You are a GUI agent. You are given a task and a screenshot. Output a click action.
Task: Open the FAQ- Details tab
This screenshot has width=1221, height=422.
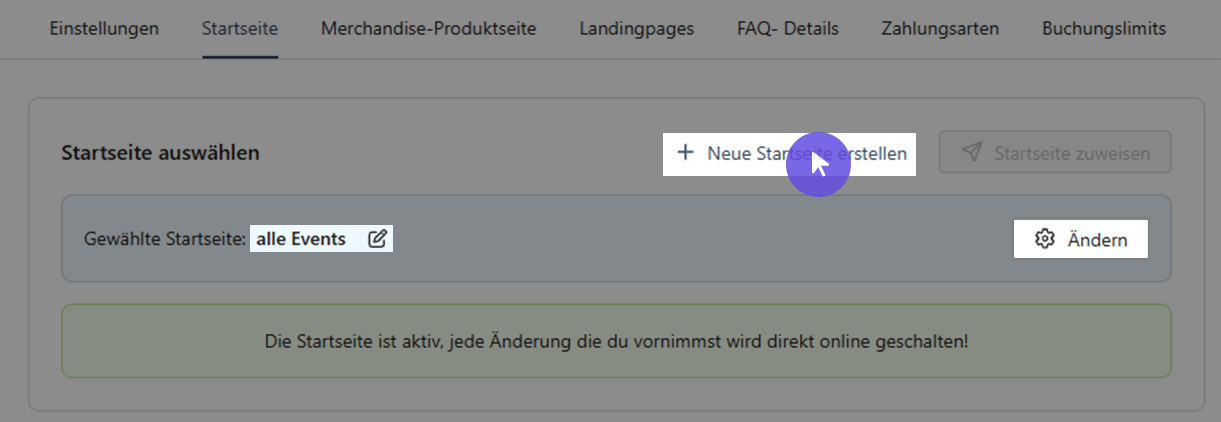pyautogui.click(x=788, y=29)
